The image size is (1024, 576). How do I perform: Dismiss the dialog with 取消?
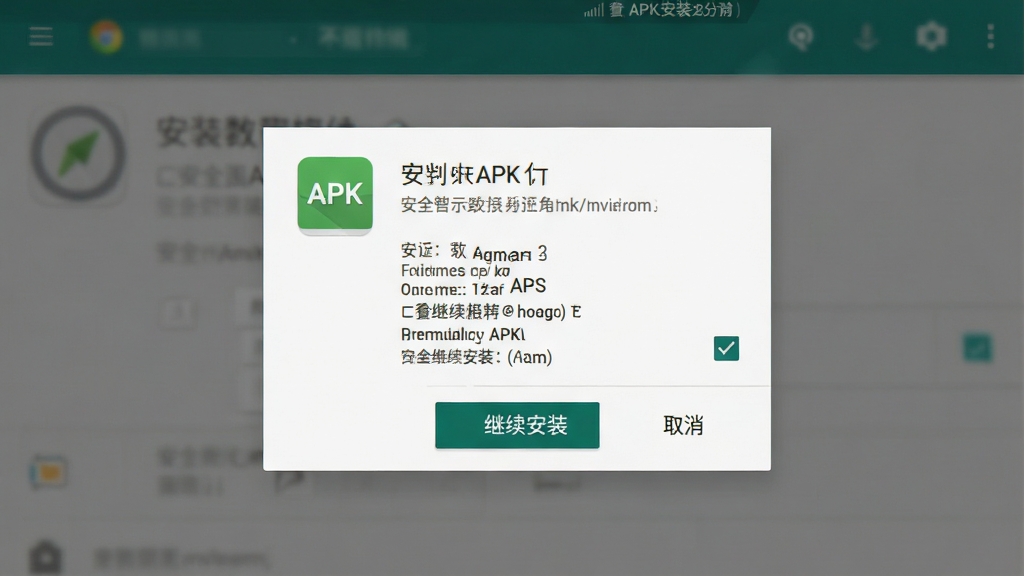click(x=683, y=426)
